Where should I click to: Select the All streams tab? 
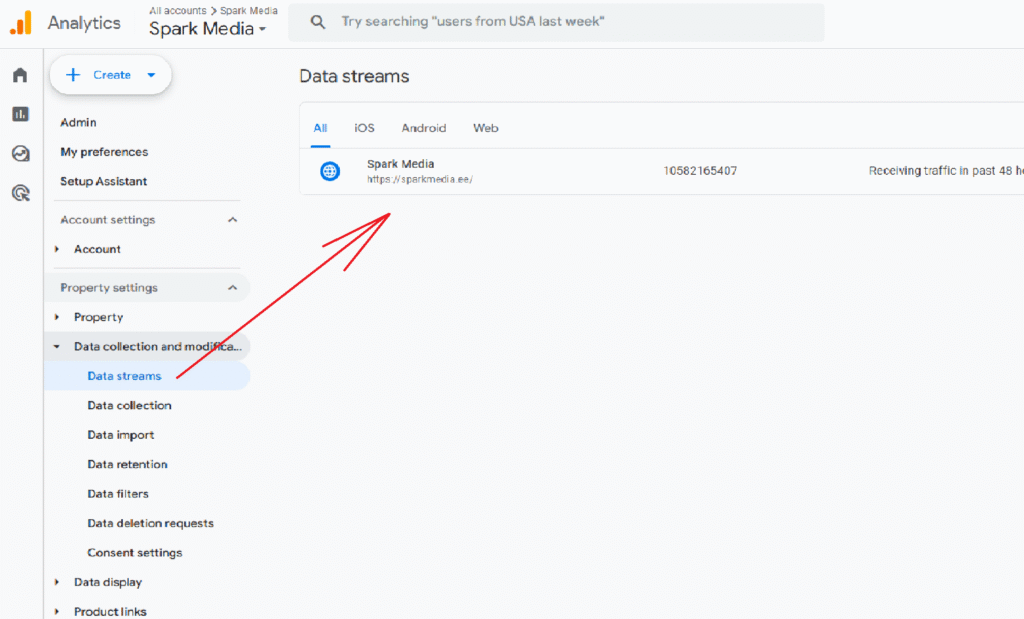click(320, 128)
